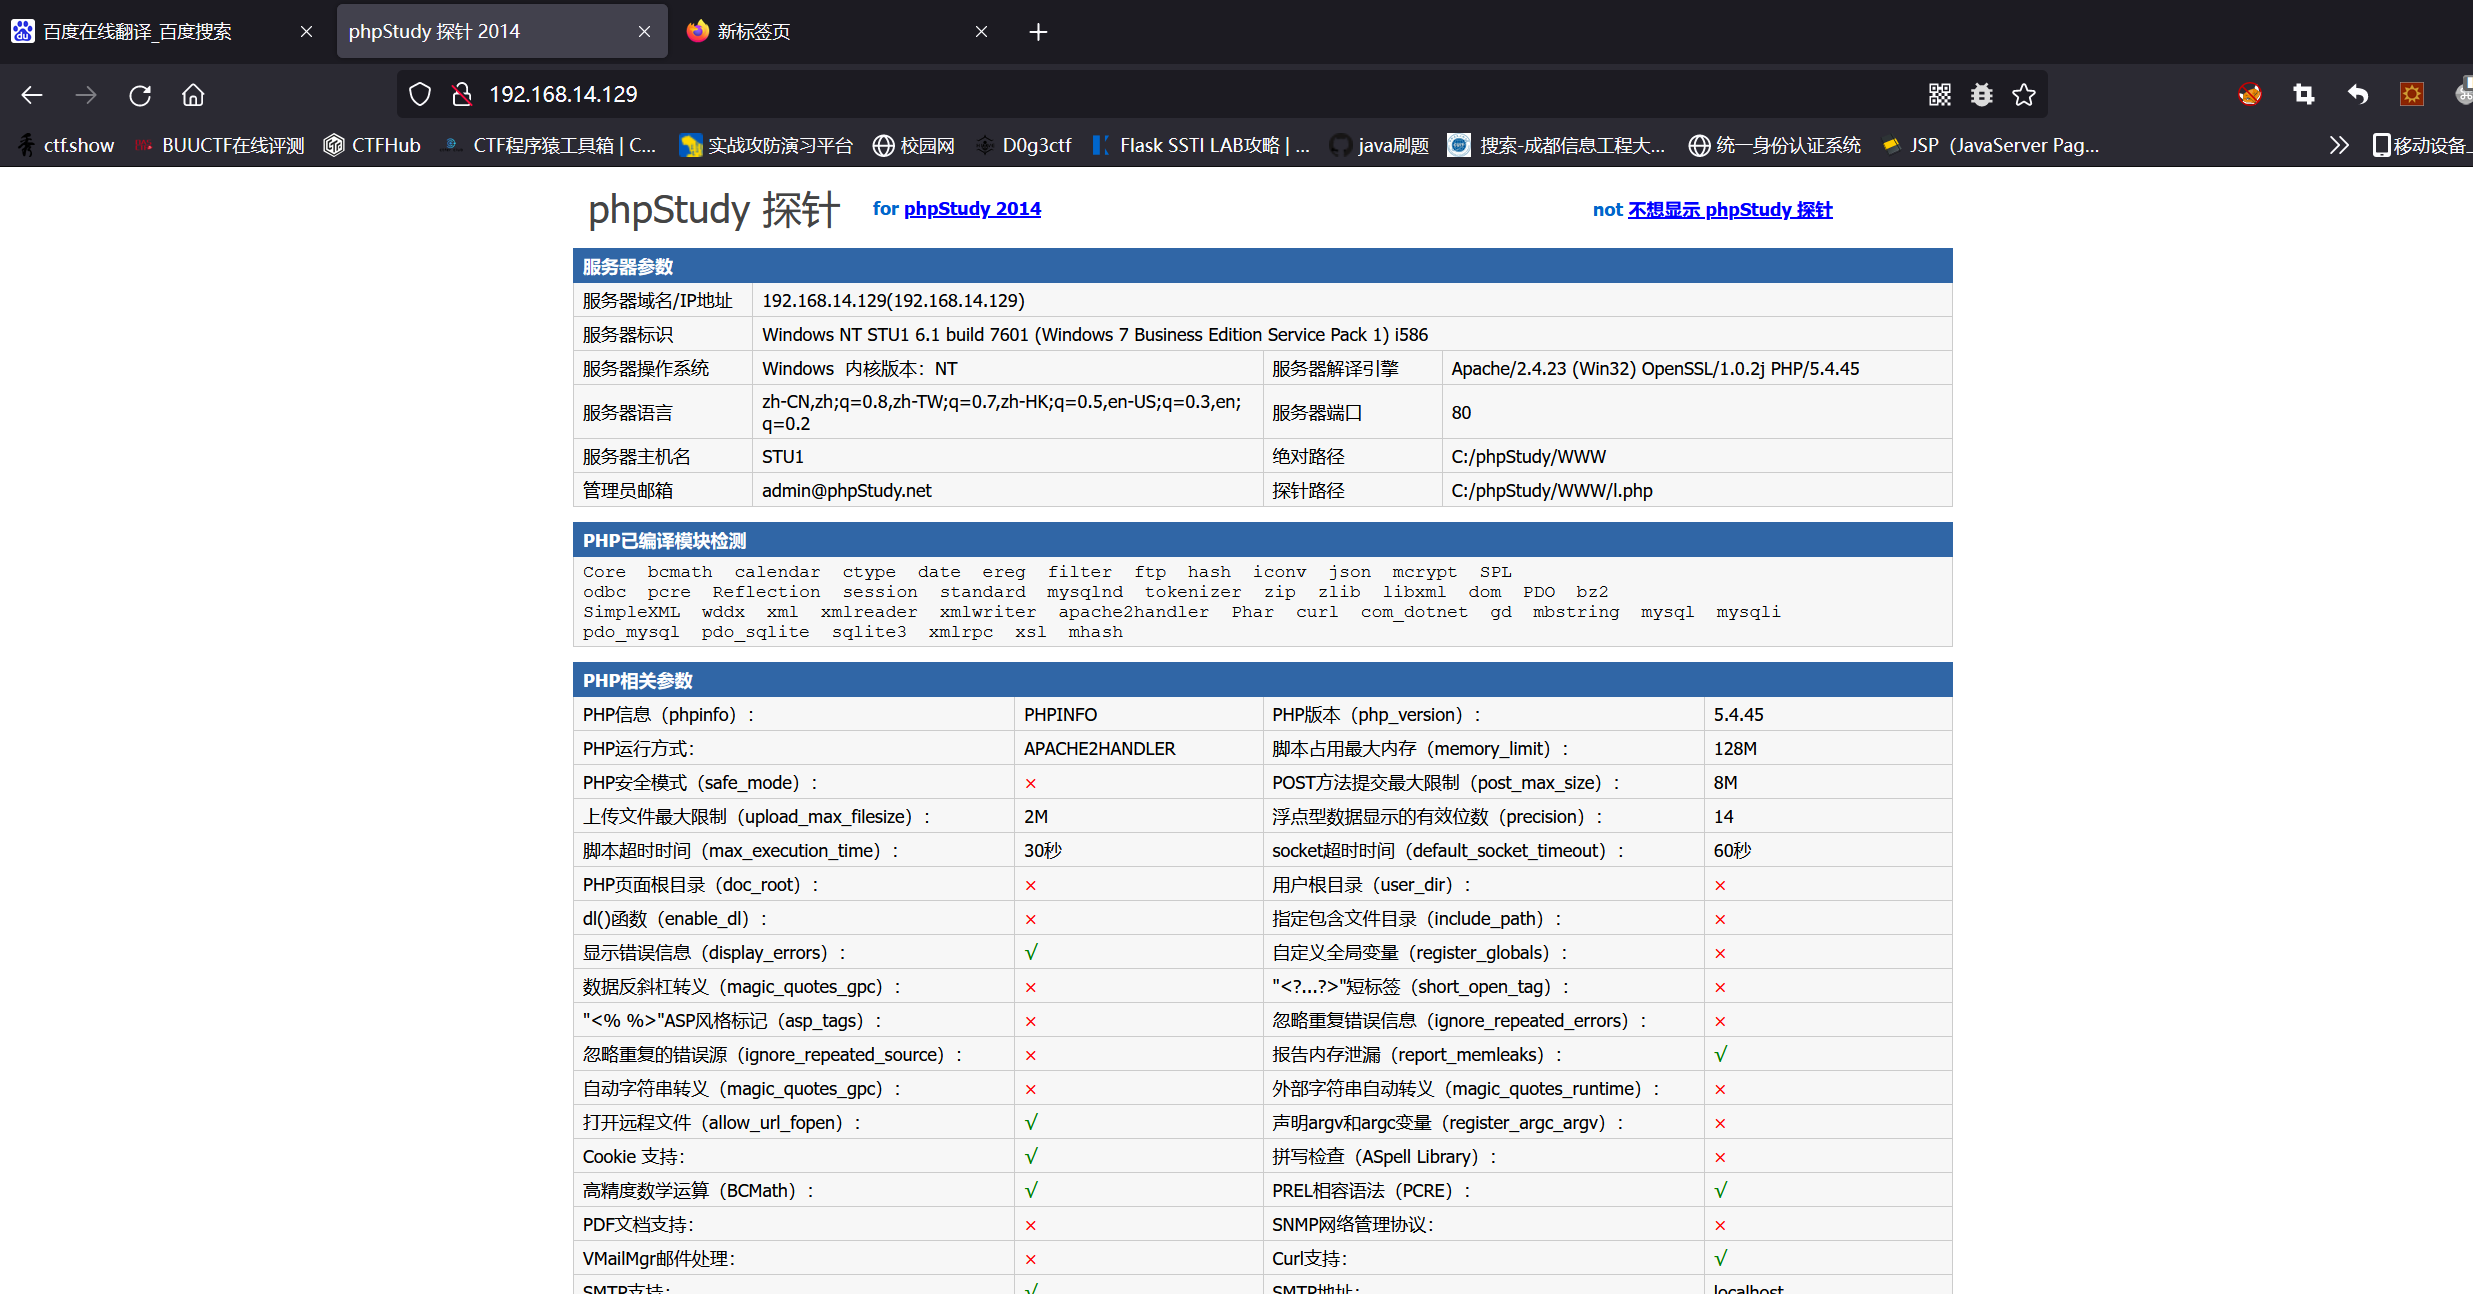Show more bookmarks with the chevron
The width and height of the screenshot is (2473, 1294).
coord(2338,146)
